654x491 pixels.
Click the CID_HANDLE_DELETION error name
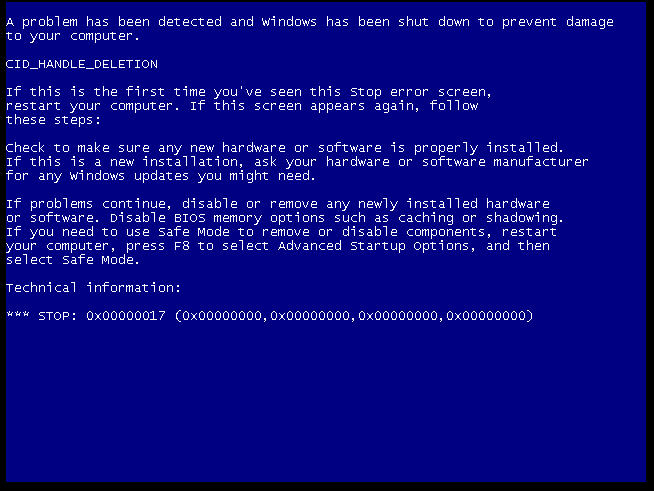tap(82, 64)
